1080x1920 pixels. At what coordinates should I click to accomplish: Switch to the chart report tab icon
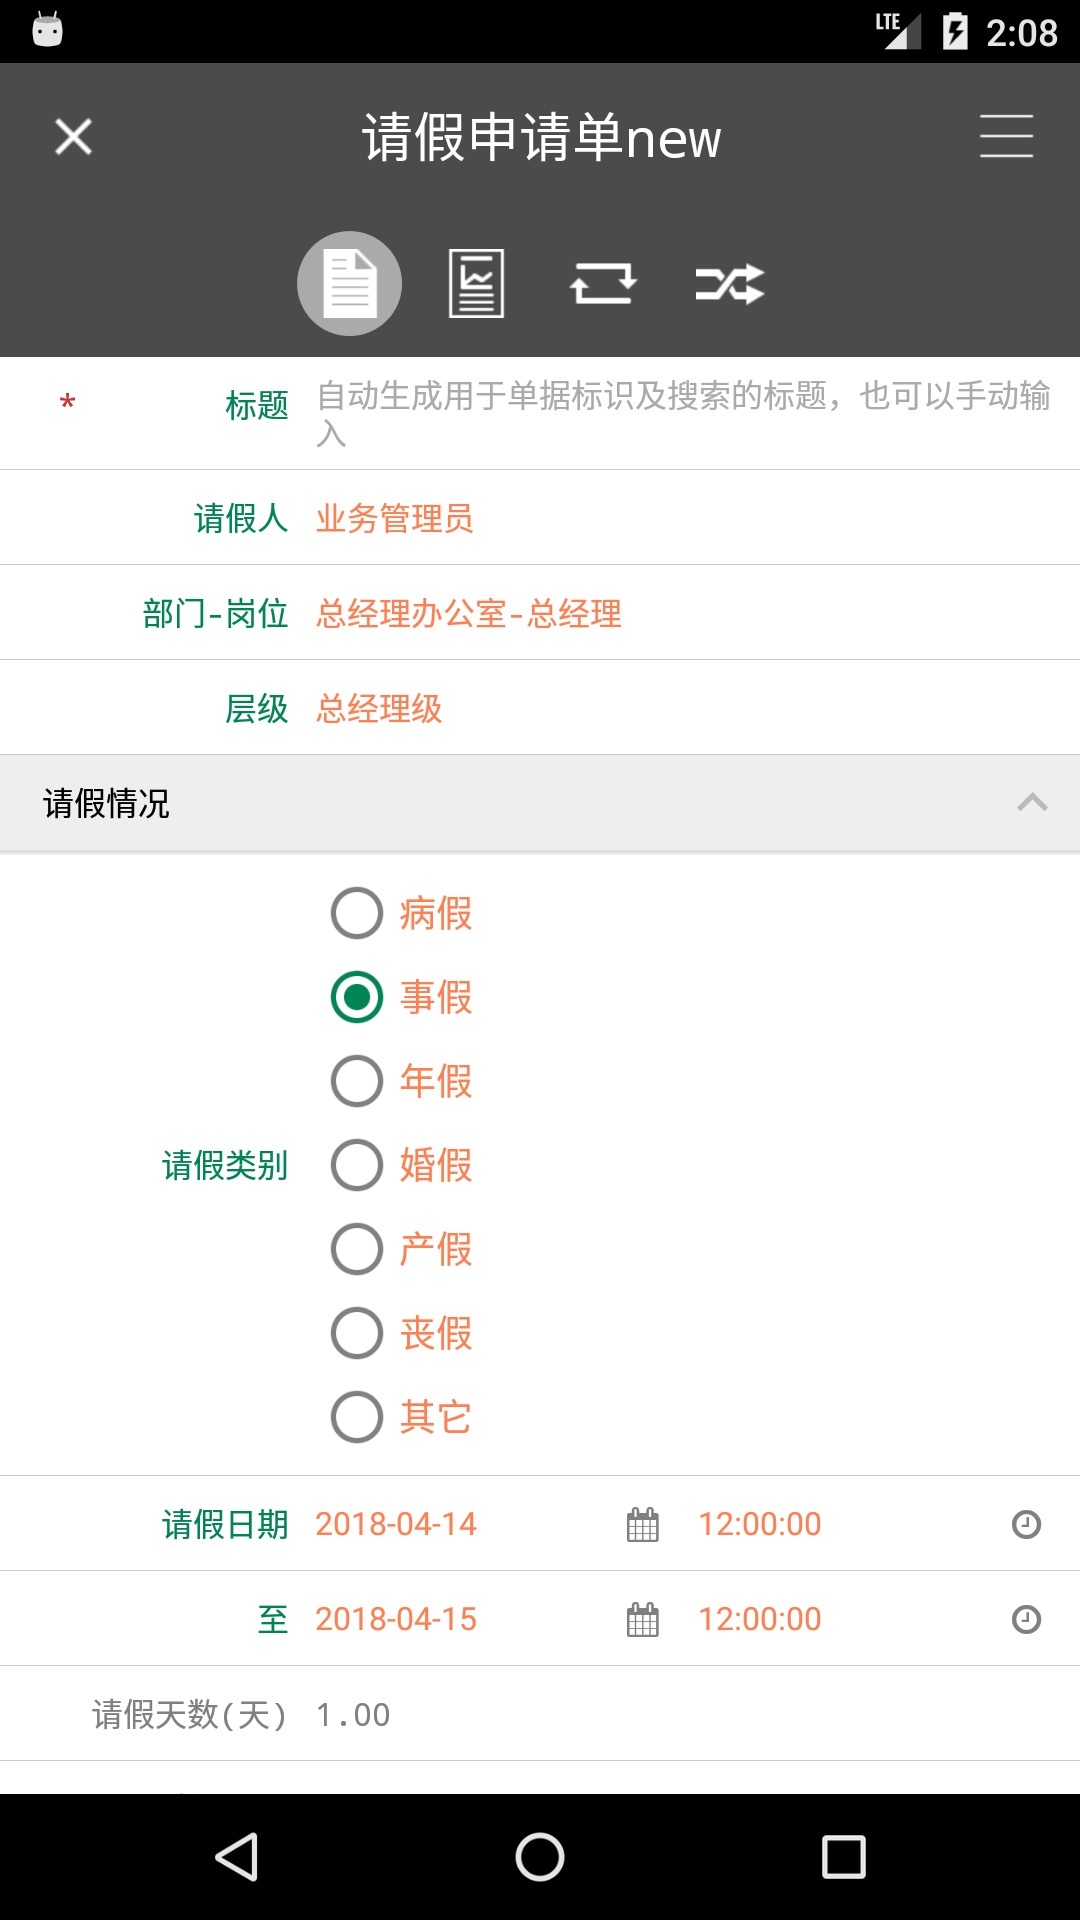click(476, 284)
